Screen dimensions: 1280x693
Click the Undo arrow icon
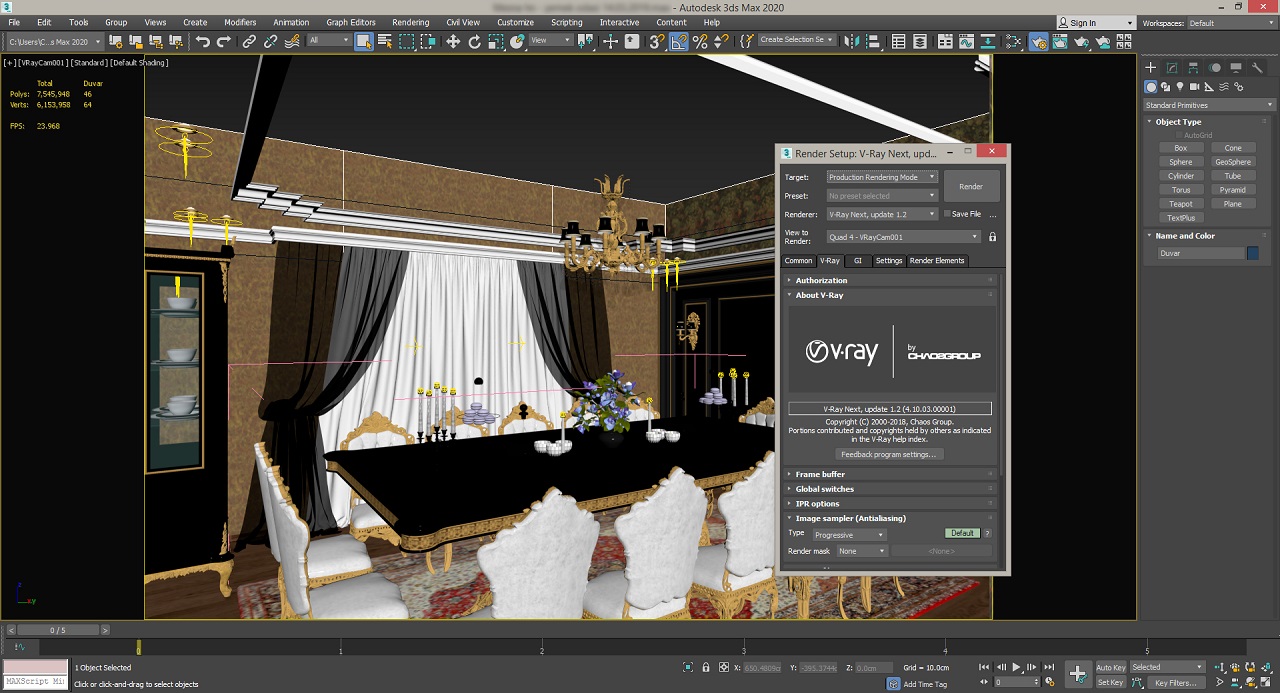point(203,41)
